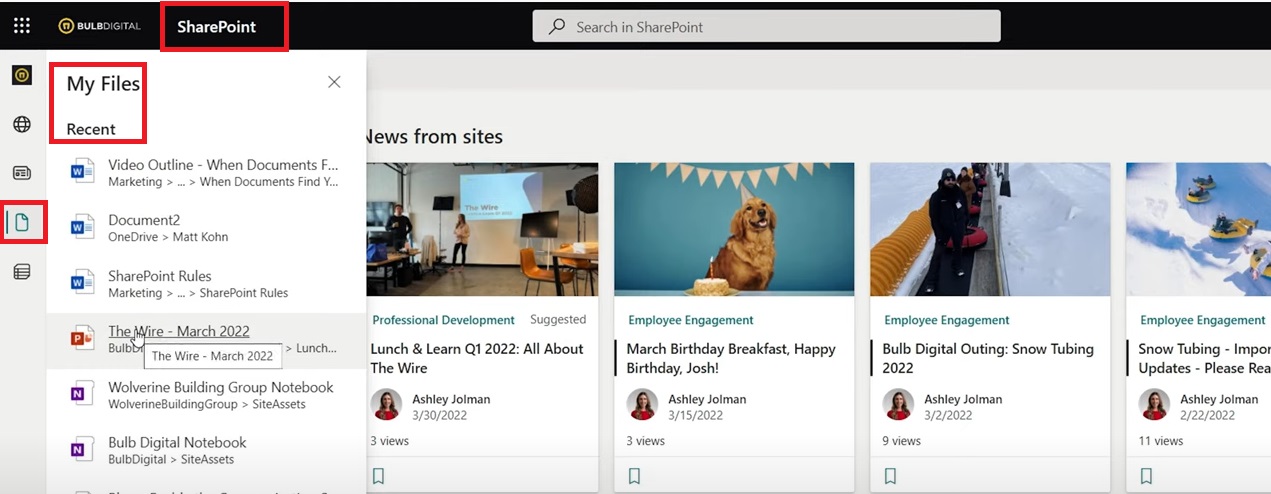The height and width of the screenshot is (494, 1271).
Task: Bookmark the Bulb Digital Outing post
Action: [890, 476]
